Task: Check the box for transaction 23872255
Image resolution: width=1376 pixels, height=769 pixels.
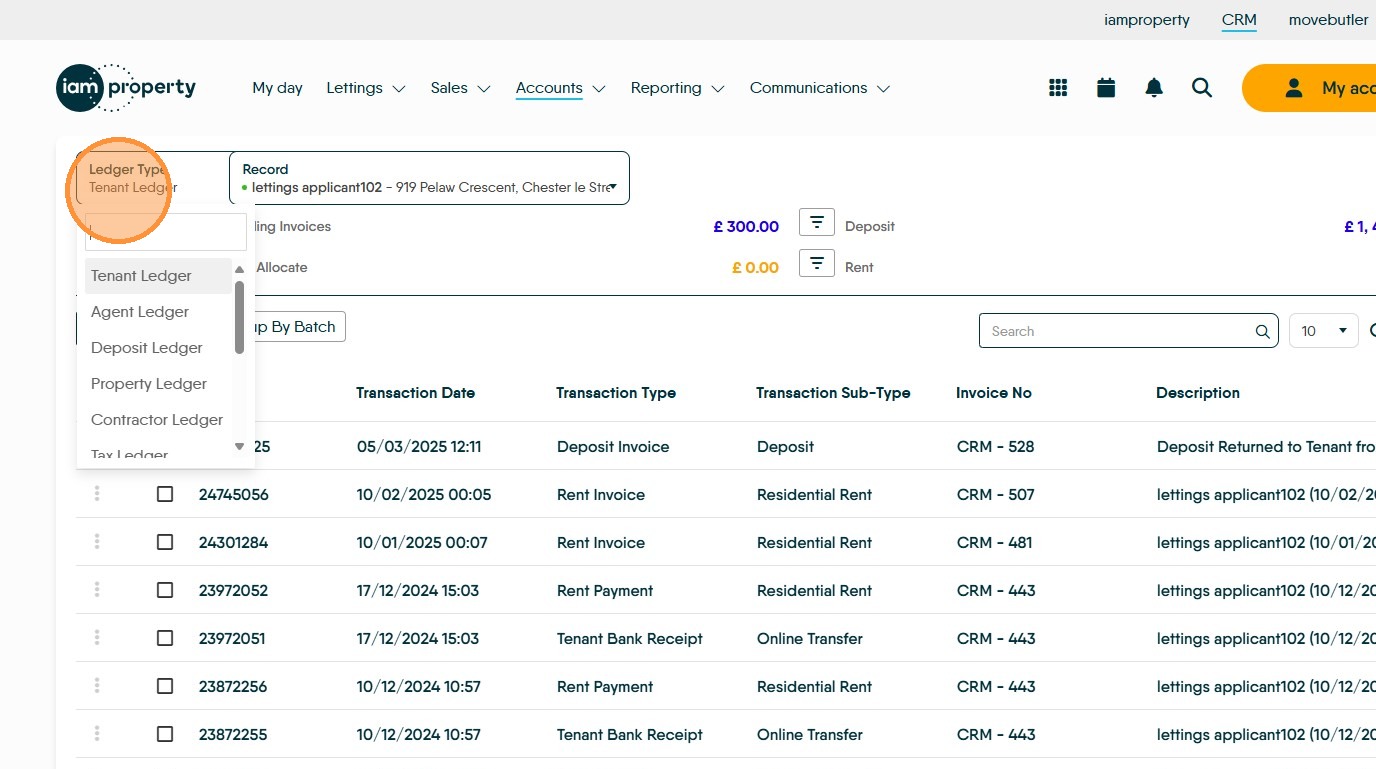Action: coord(165,734)
